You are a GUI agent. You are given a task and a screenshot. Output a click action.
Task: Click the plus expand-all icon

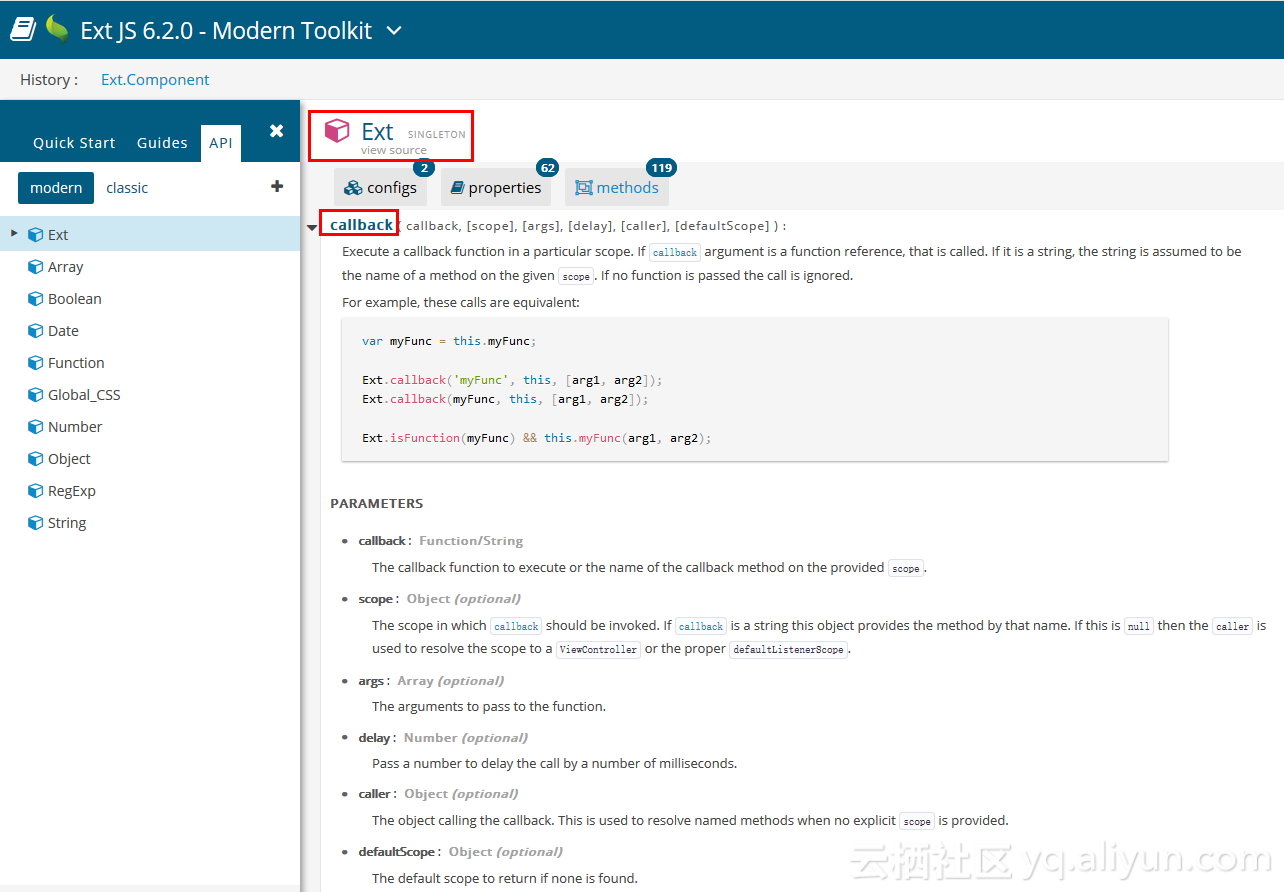coord(277,186)
